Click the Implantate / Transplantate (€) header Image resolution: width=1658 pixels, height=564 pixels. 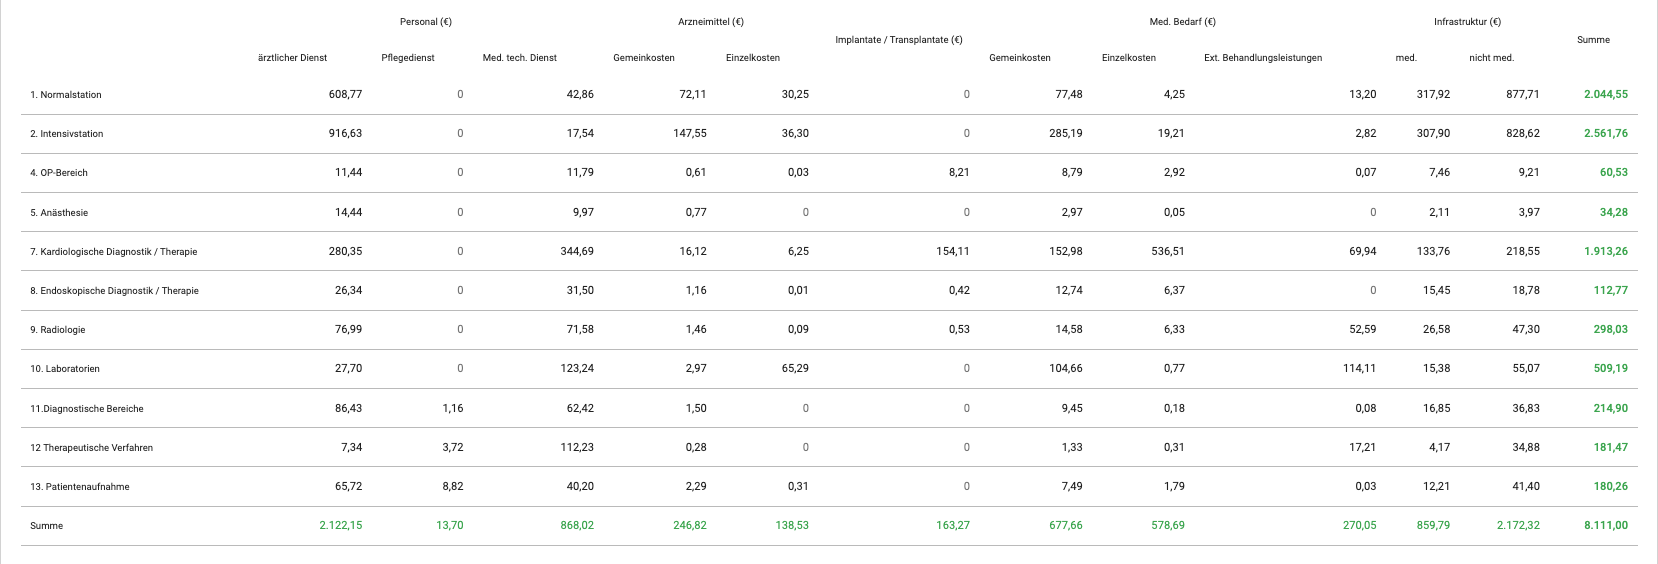coord(898,40)
